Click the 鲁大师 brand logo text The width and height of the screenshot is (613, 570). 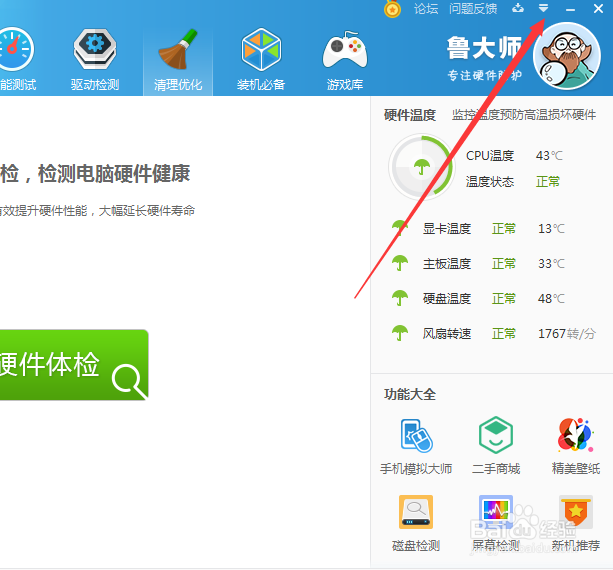(x=485, y=48)
